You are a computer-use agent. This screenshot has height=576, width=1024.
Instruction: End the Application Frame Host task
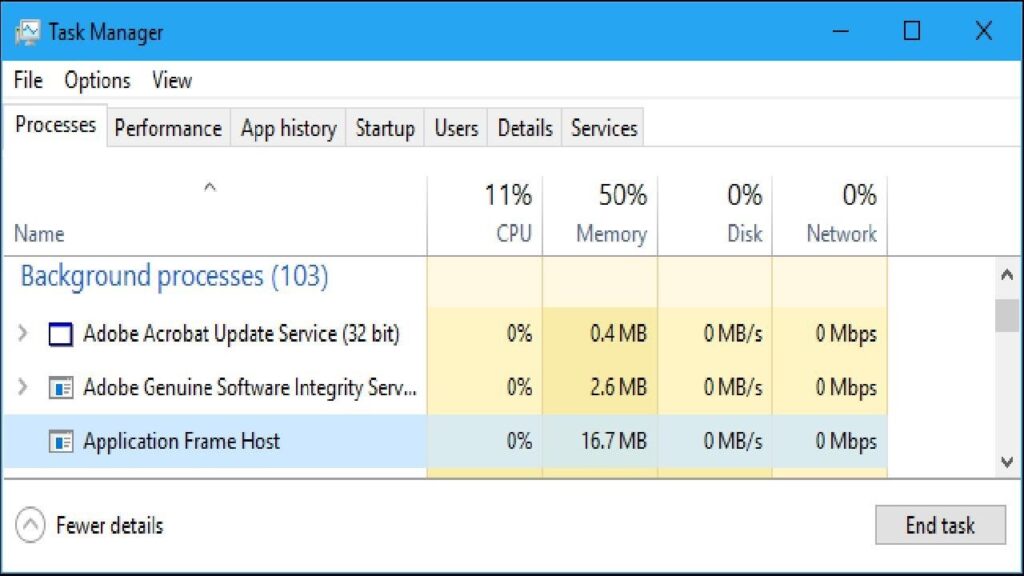pos(939,525)
